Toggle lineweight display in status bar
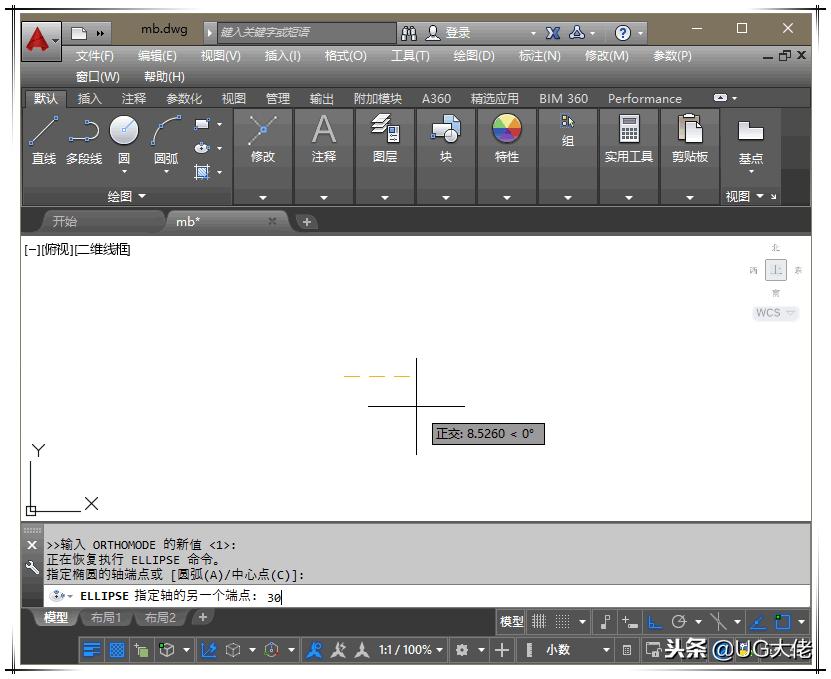The image size is (831, 679). click(x=92, y=650)
